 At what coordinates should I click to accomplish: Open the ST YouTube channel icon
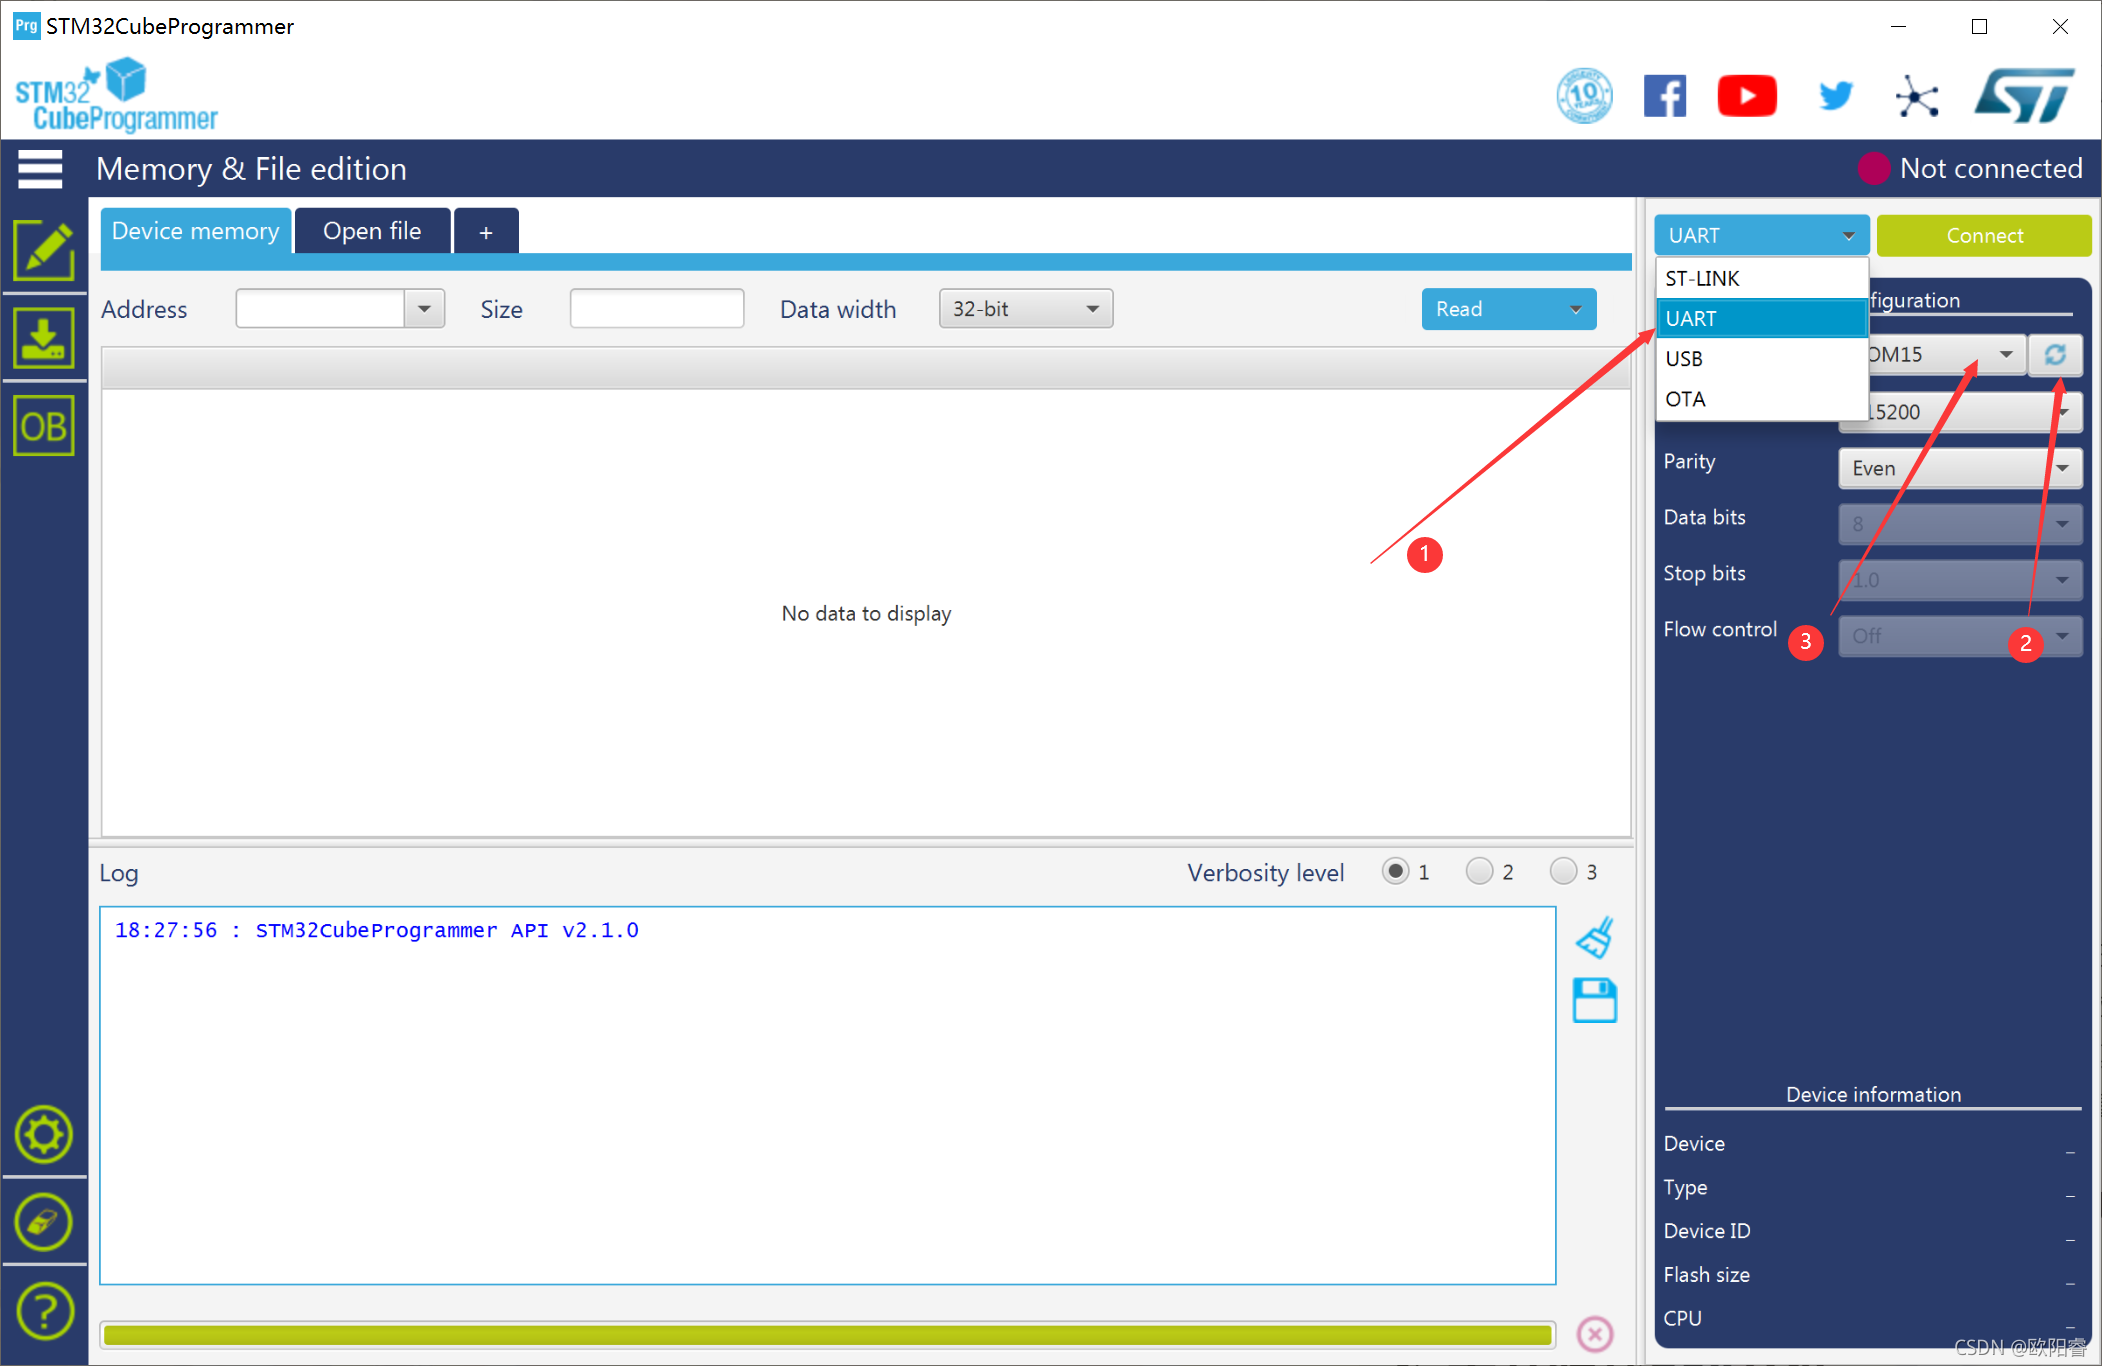click(x=1746, y=96)
